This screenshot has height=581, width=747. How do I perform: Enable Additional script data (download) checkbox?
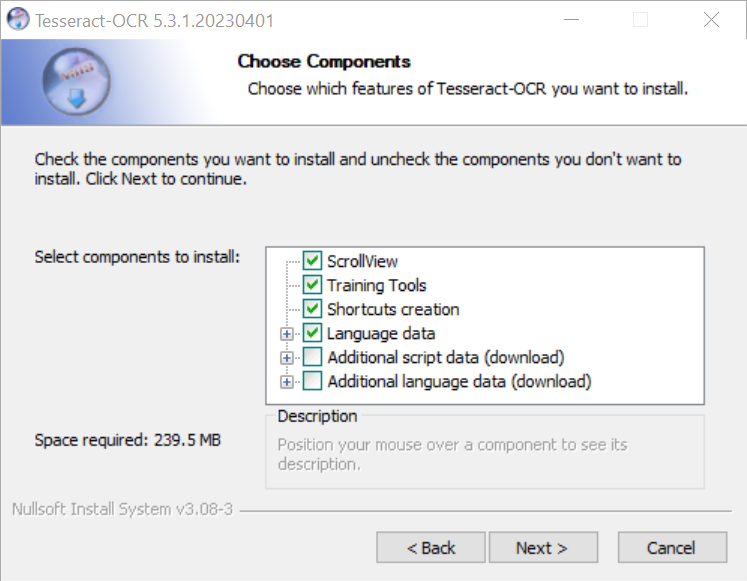312,357
